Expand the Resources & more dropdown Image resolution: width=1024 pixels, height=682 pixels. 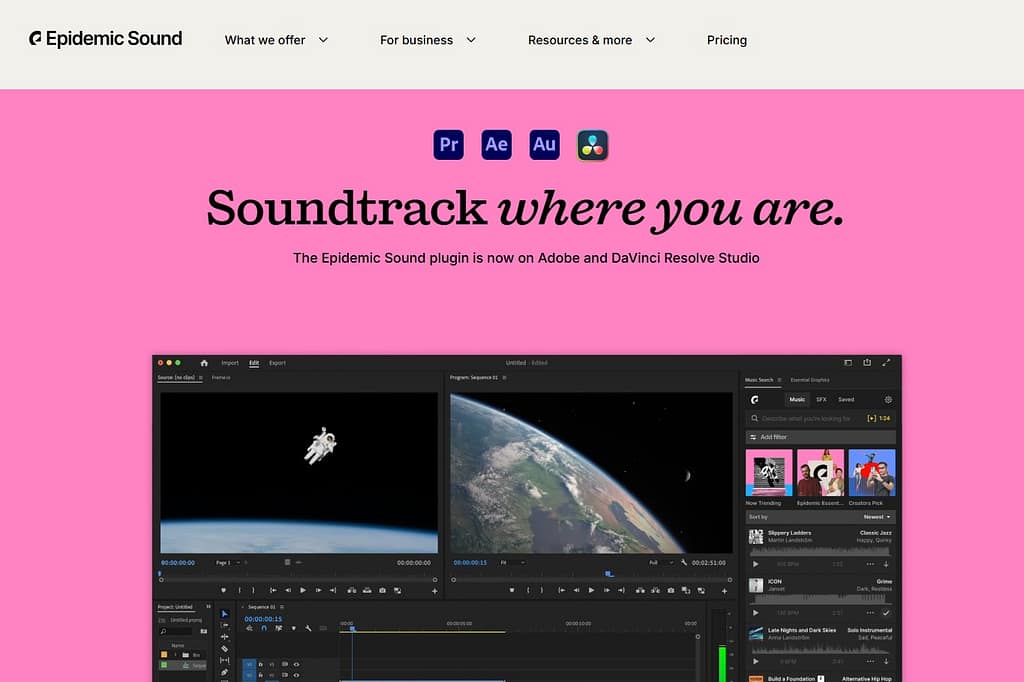click(591, 40)
